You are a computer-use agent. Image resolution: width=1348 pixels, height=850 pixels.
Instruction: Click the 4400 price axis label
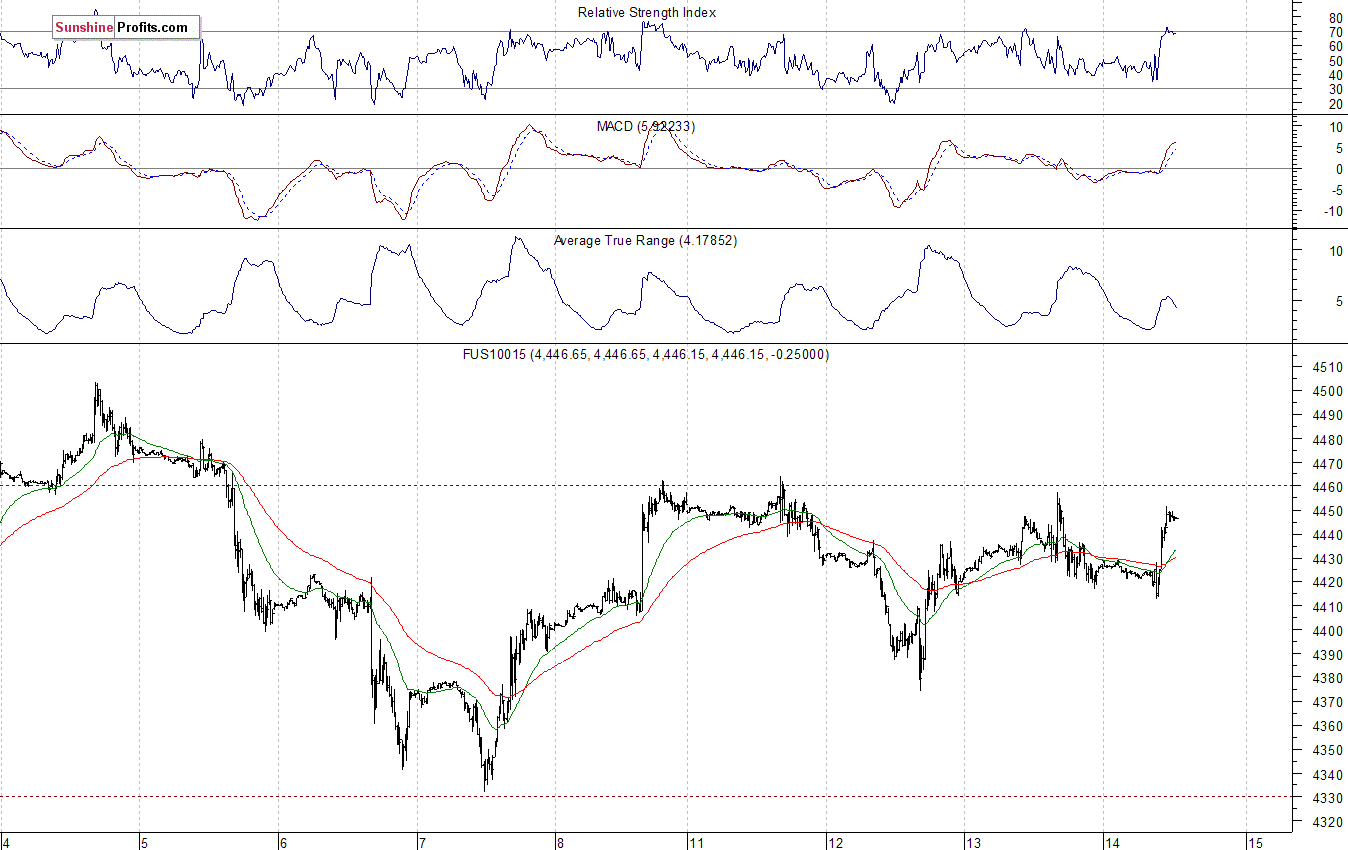[x=1326, y=631]
